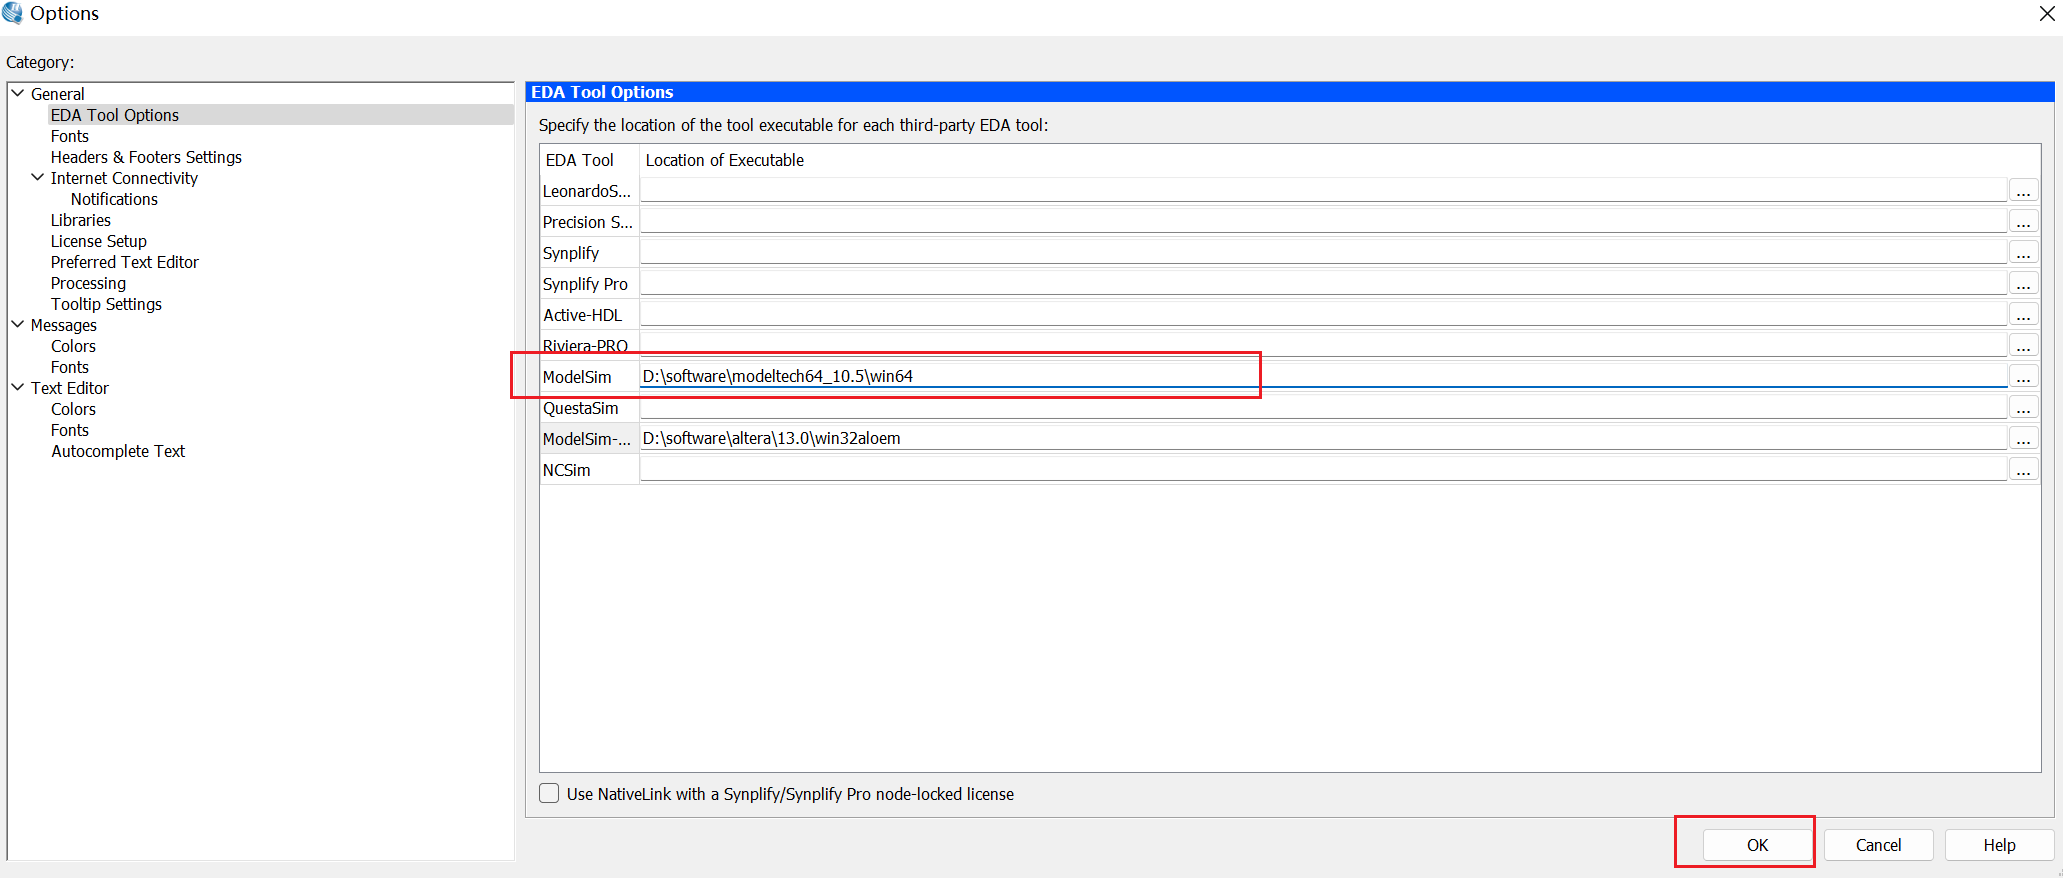Select EDA Tool Options in tree
The width and height of the screenshot is (2063, 878).
click(115, 115)
